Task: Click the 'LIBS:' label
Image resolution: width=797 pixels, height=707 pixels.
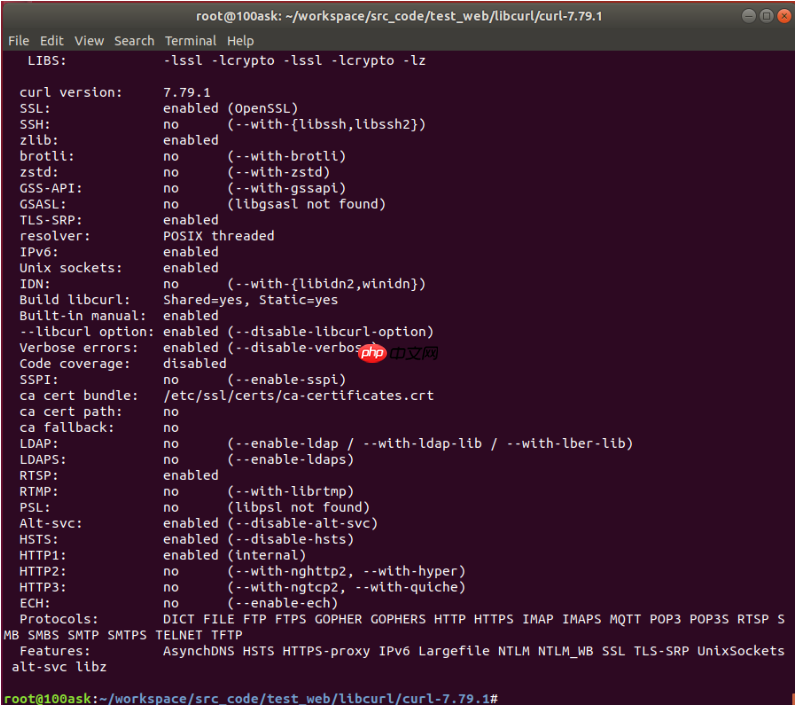Action: point(47,60)
